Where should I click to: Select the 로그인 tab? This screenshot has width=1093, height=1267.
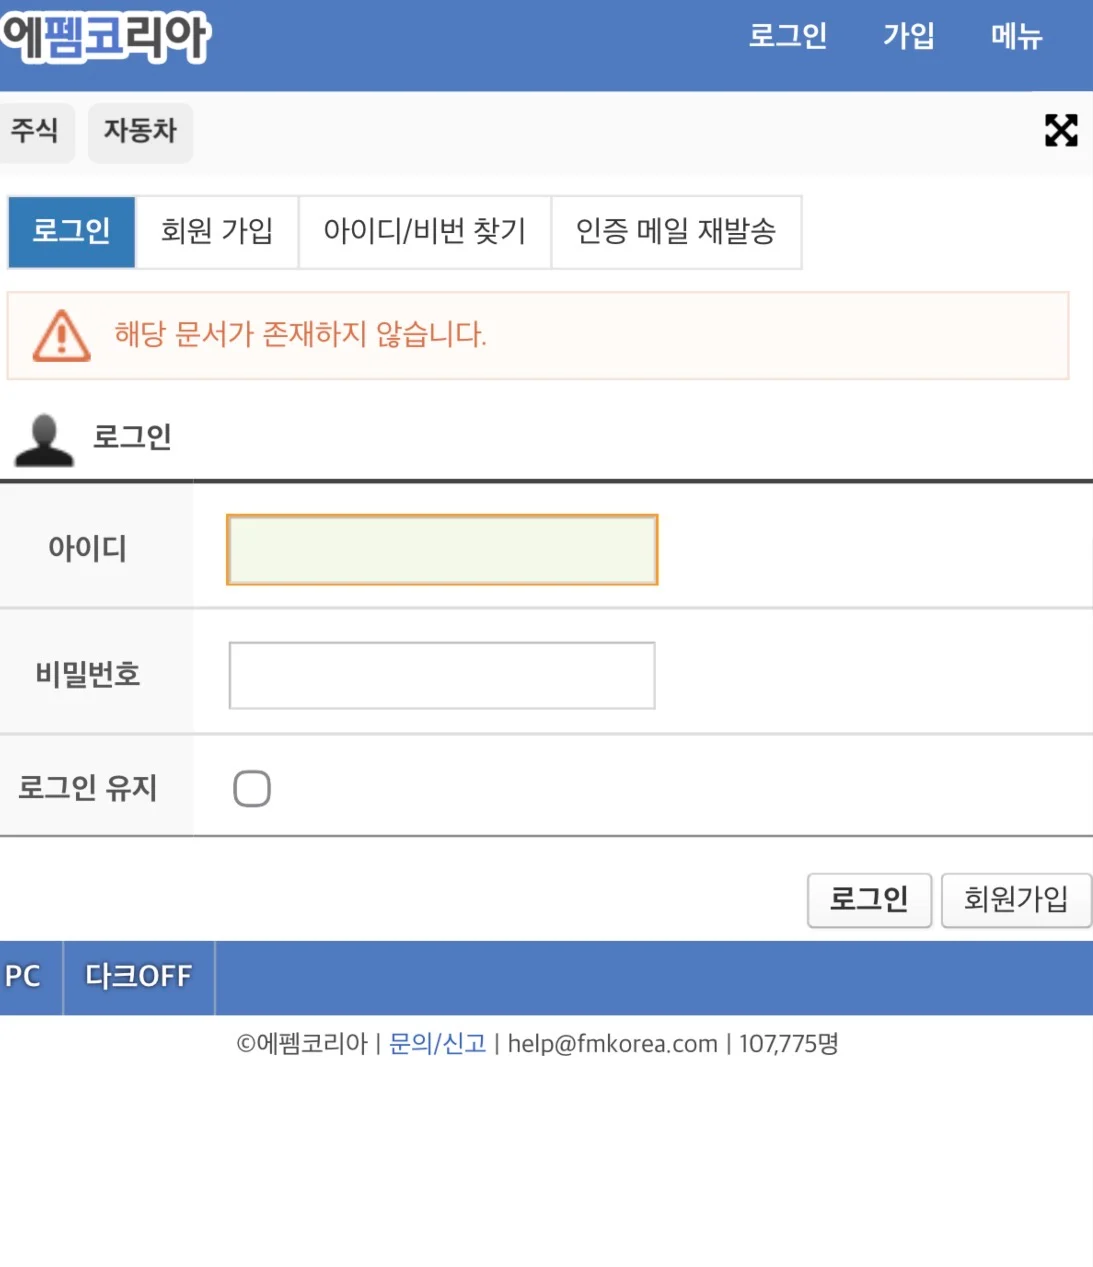[71, 232]
